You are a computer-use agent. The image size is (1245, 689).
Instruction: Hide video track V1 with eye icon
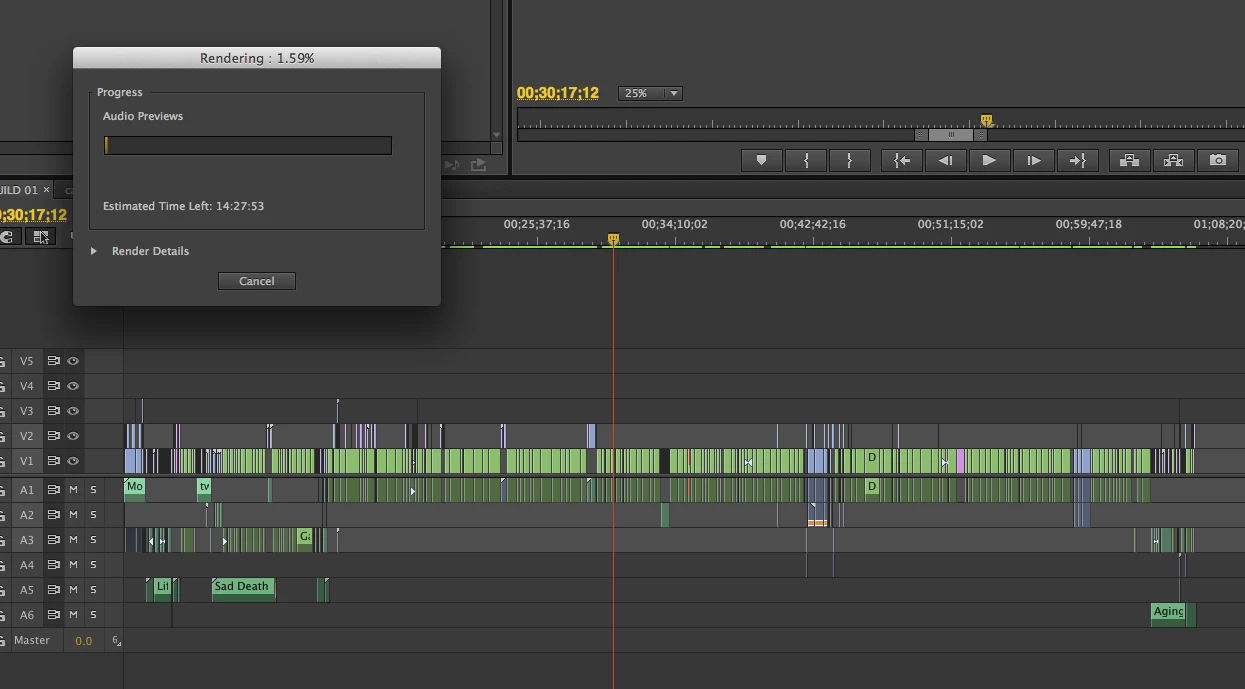[x=73, y=461]
